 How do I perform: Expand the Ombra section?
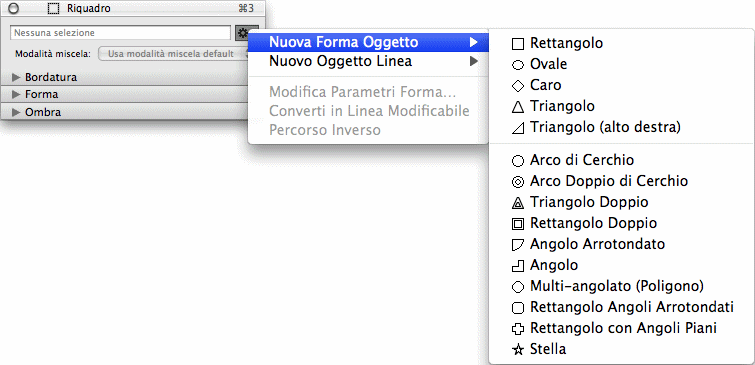click(x=17, y=112)
